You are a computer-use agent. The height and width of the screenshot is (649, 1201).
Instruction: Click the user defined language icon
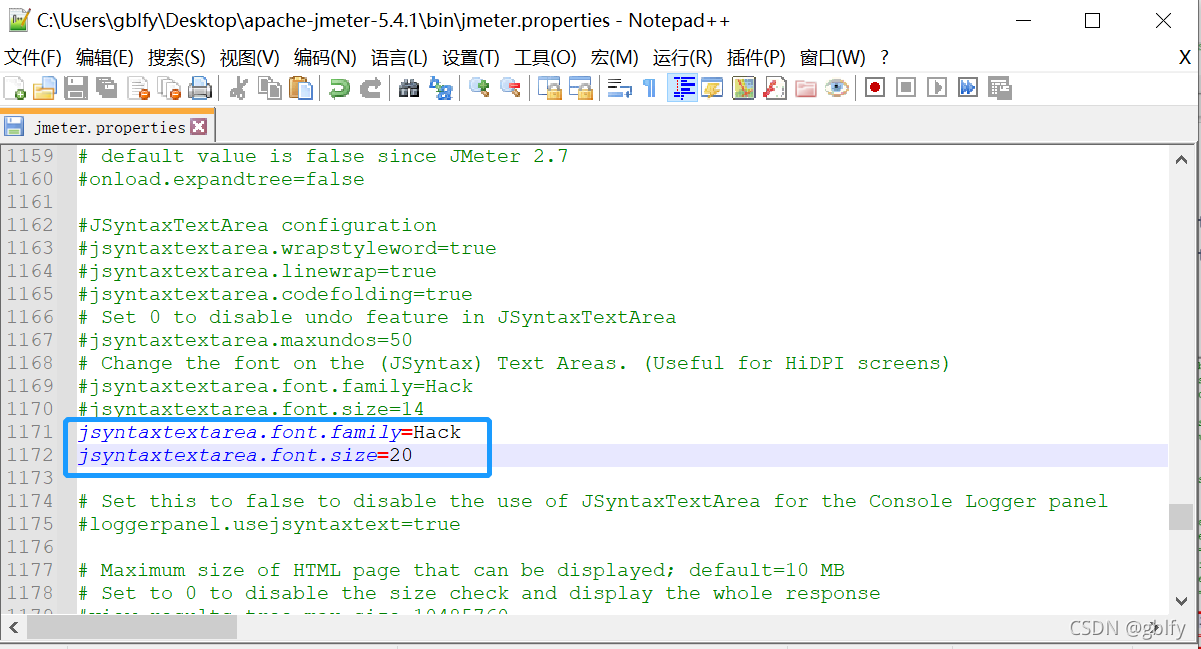click(x=712, y=88)
